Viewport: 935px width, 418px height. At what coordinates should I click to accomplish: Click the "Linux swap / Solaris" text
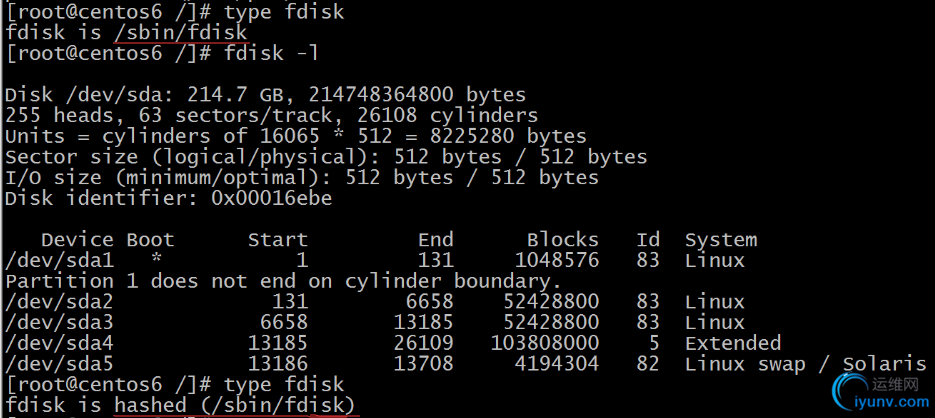(x=804, y=364)
